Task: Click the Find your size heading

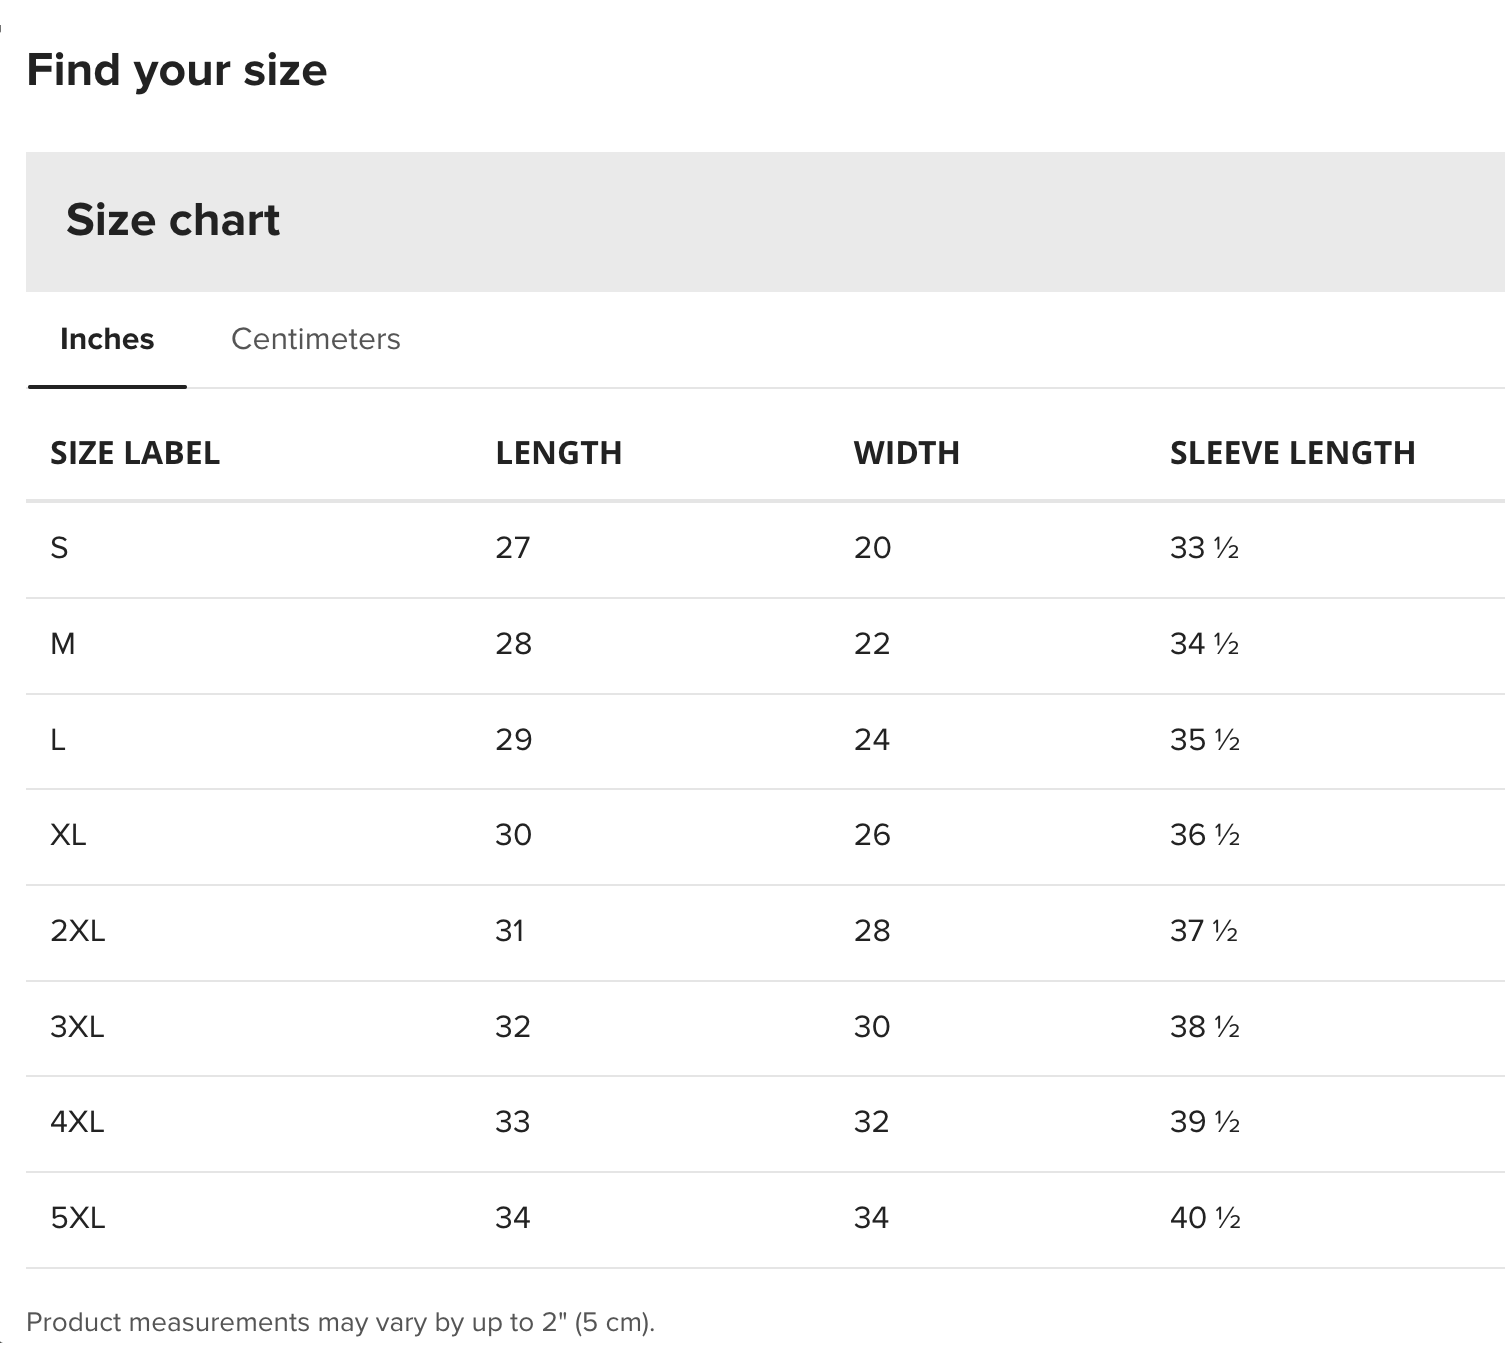Action: (x=176, y=70)
